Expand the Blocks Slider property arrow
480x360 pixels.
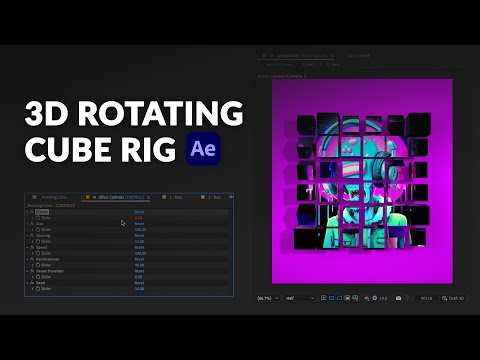click(x=33, y=218)
